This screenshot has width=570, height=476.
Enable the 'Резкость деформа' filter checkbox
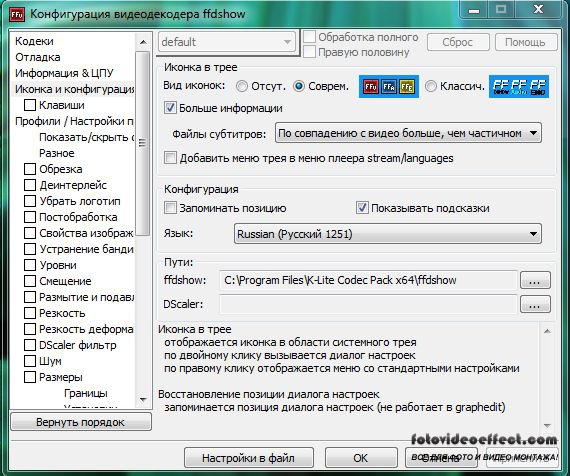coord(30,329)
